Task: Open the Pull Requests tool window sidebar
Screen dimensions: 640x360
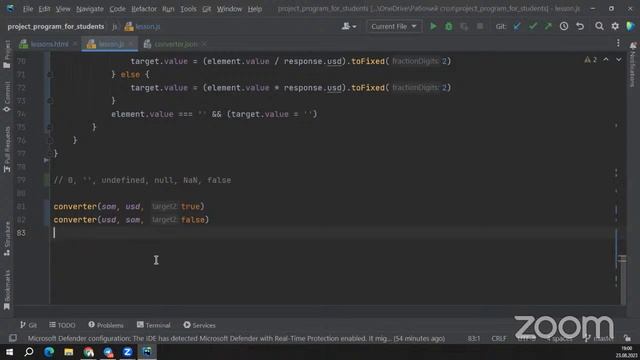Action: 7,149
